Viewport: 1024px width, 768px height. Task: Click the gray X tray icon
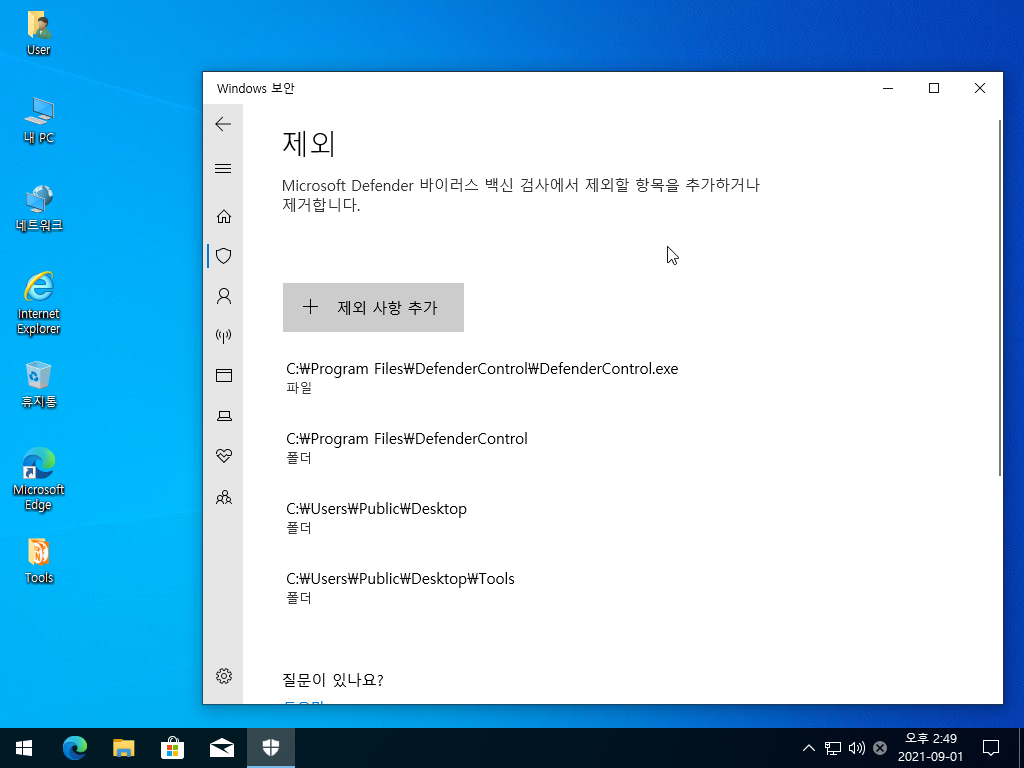880,748
